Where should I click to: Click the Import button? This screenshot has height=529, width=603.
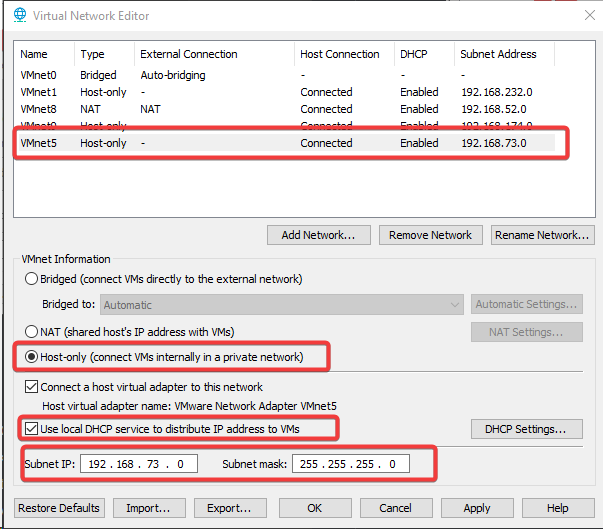pos(149,508)
